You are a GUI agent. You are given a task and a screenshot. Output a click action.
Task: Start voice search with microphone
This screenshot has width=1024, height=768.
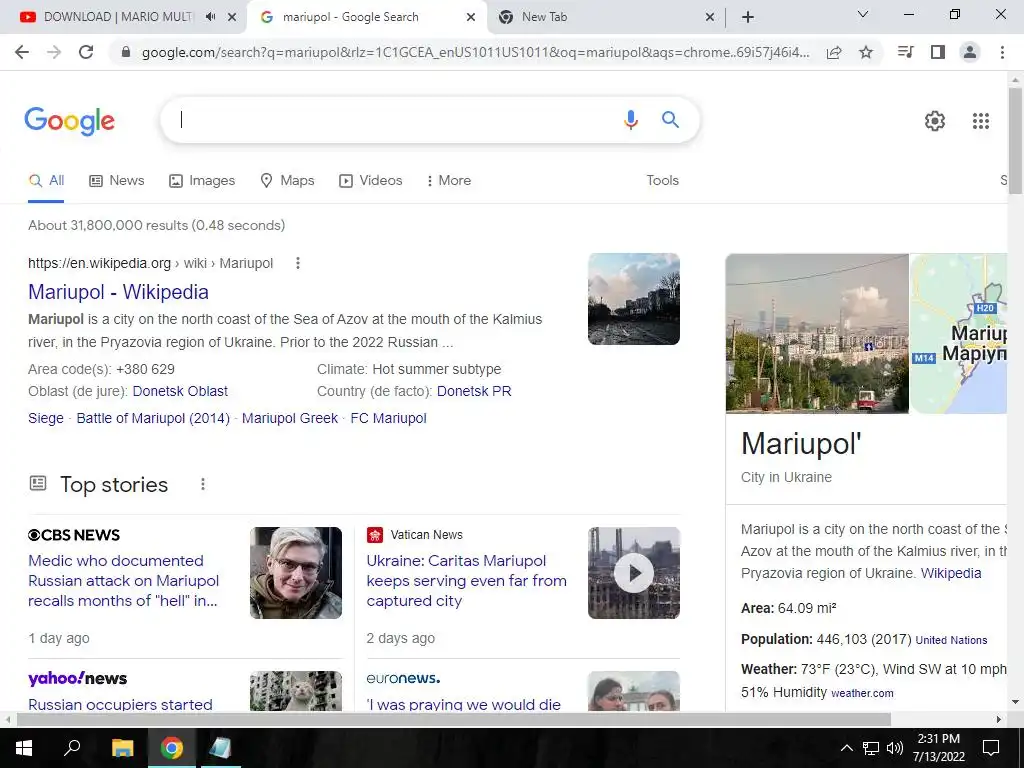[631, 120]
